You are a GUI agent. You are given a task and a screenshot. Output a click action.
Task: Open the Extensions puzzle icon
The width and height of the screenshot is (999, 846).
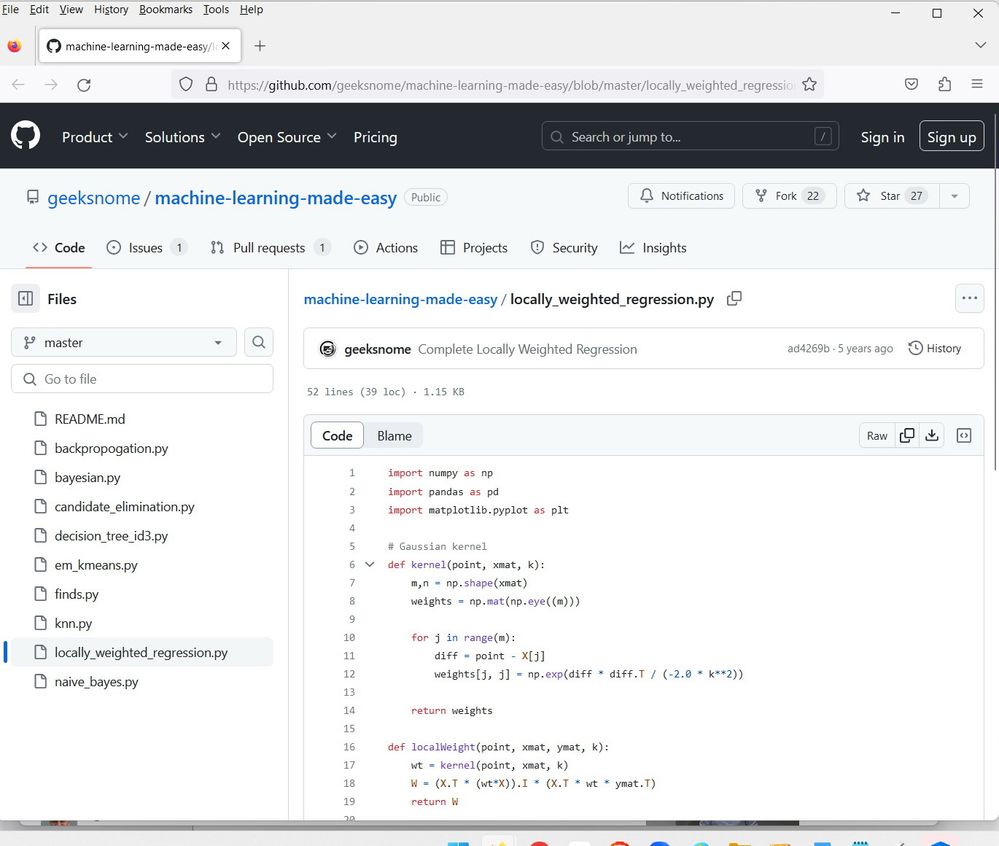point(945,84)
